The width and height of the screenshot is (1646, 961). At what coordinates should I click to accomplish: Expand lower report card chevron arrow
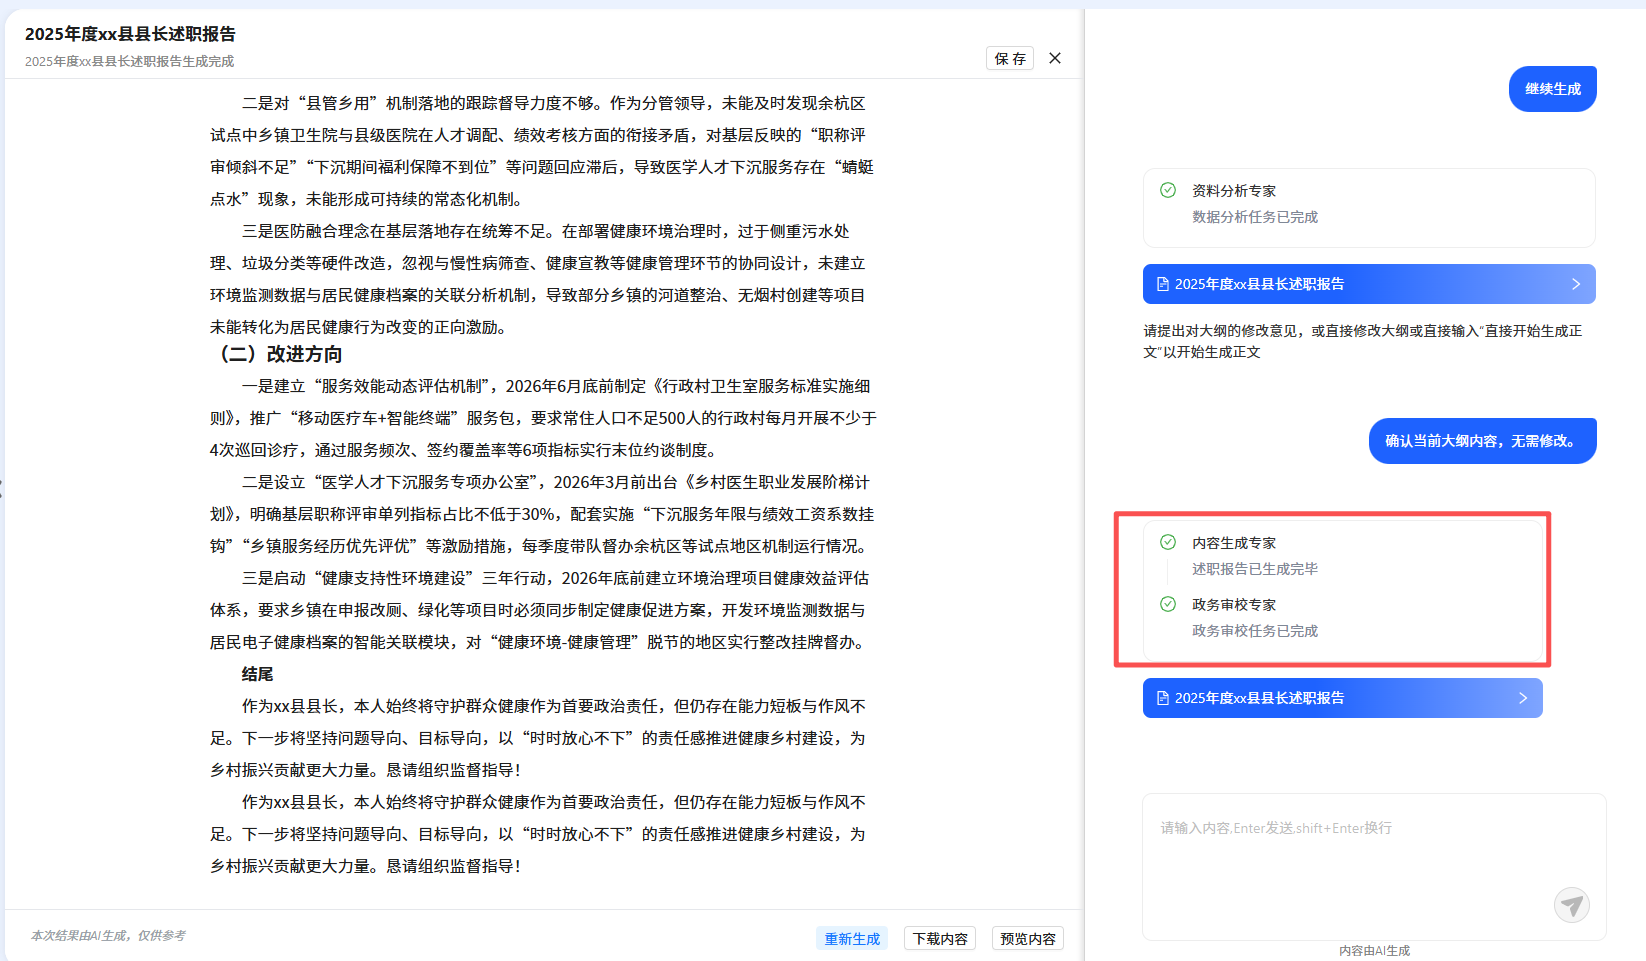1522,698
